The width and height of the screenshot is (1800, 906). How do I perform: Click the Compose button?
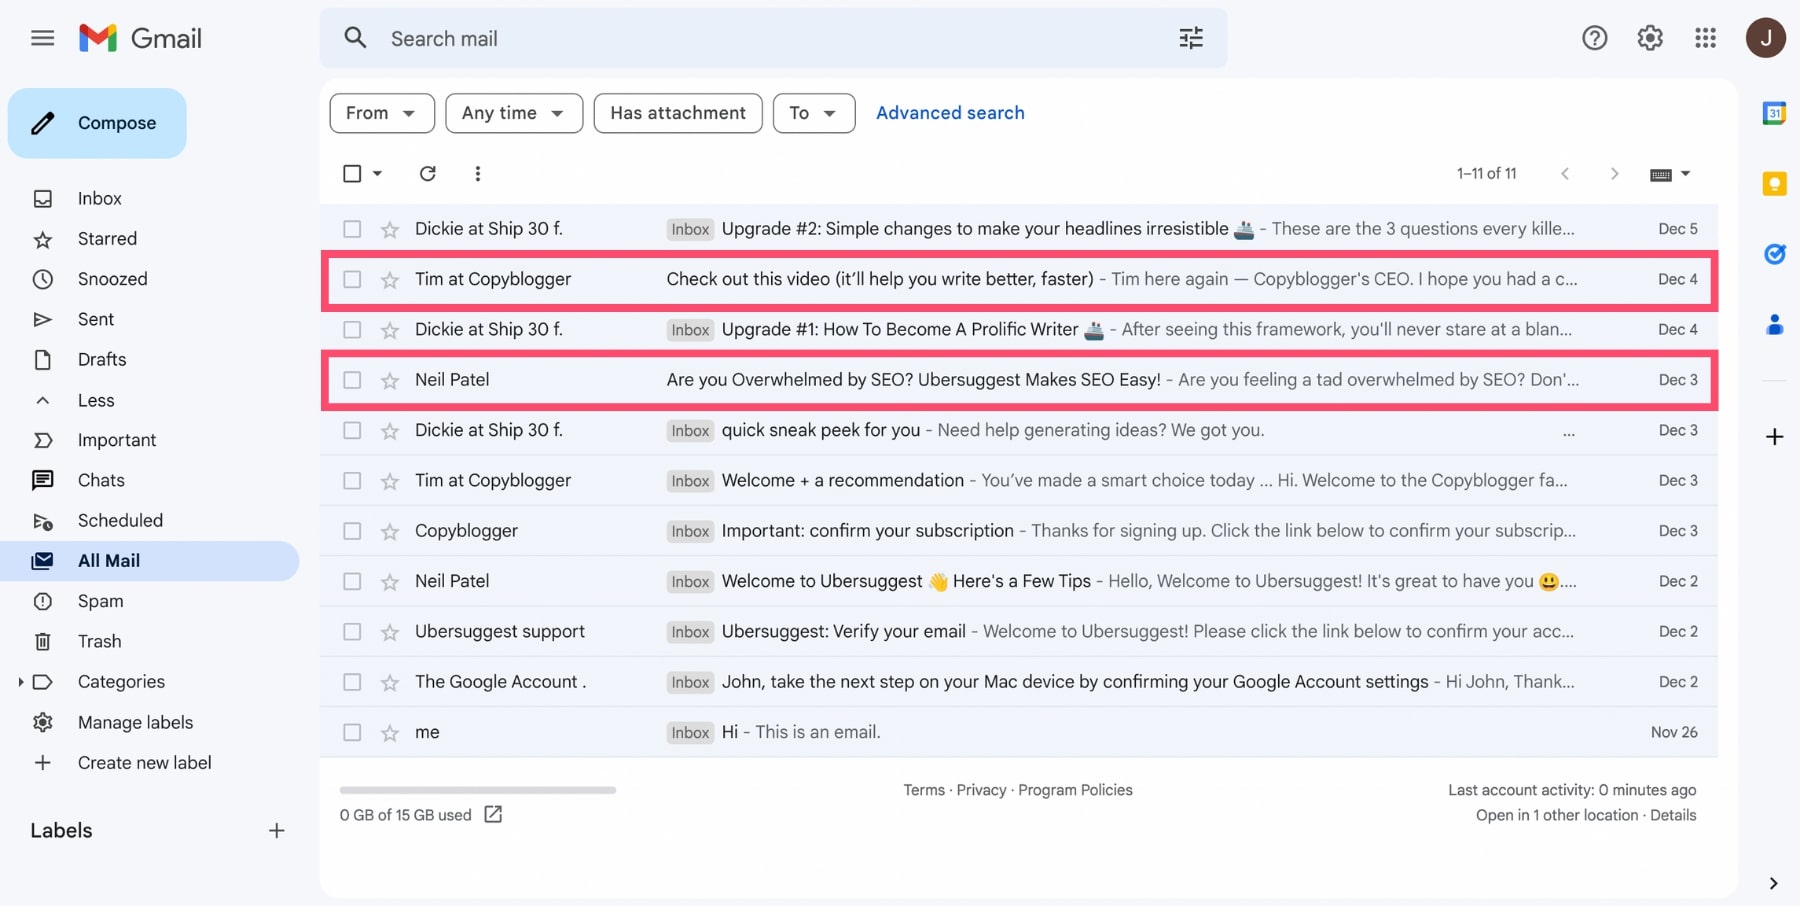coord(98,123)
